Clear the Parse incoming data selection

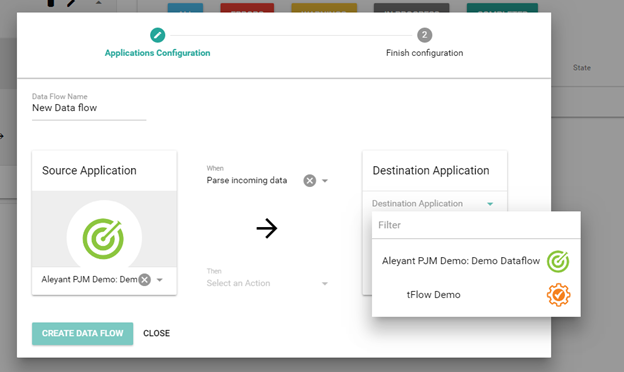(x=310, y=181)
